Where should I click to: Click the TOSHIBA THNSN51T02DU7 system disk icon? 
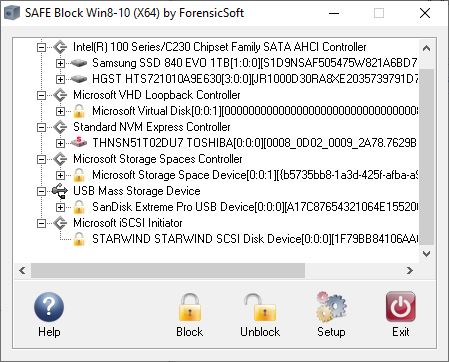point(79,143)
